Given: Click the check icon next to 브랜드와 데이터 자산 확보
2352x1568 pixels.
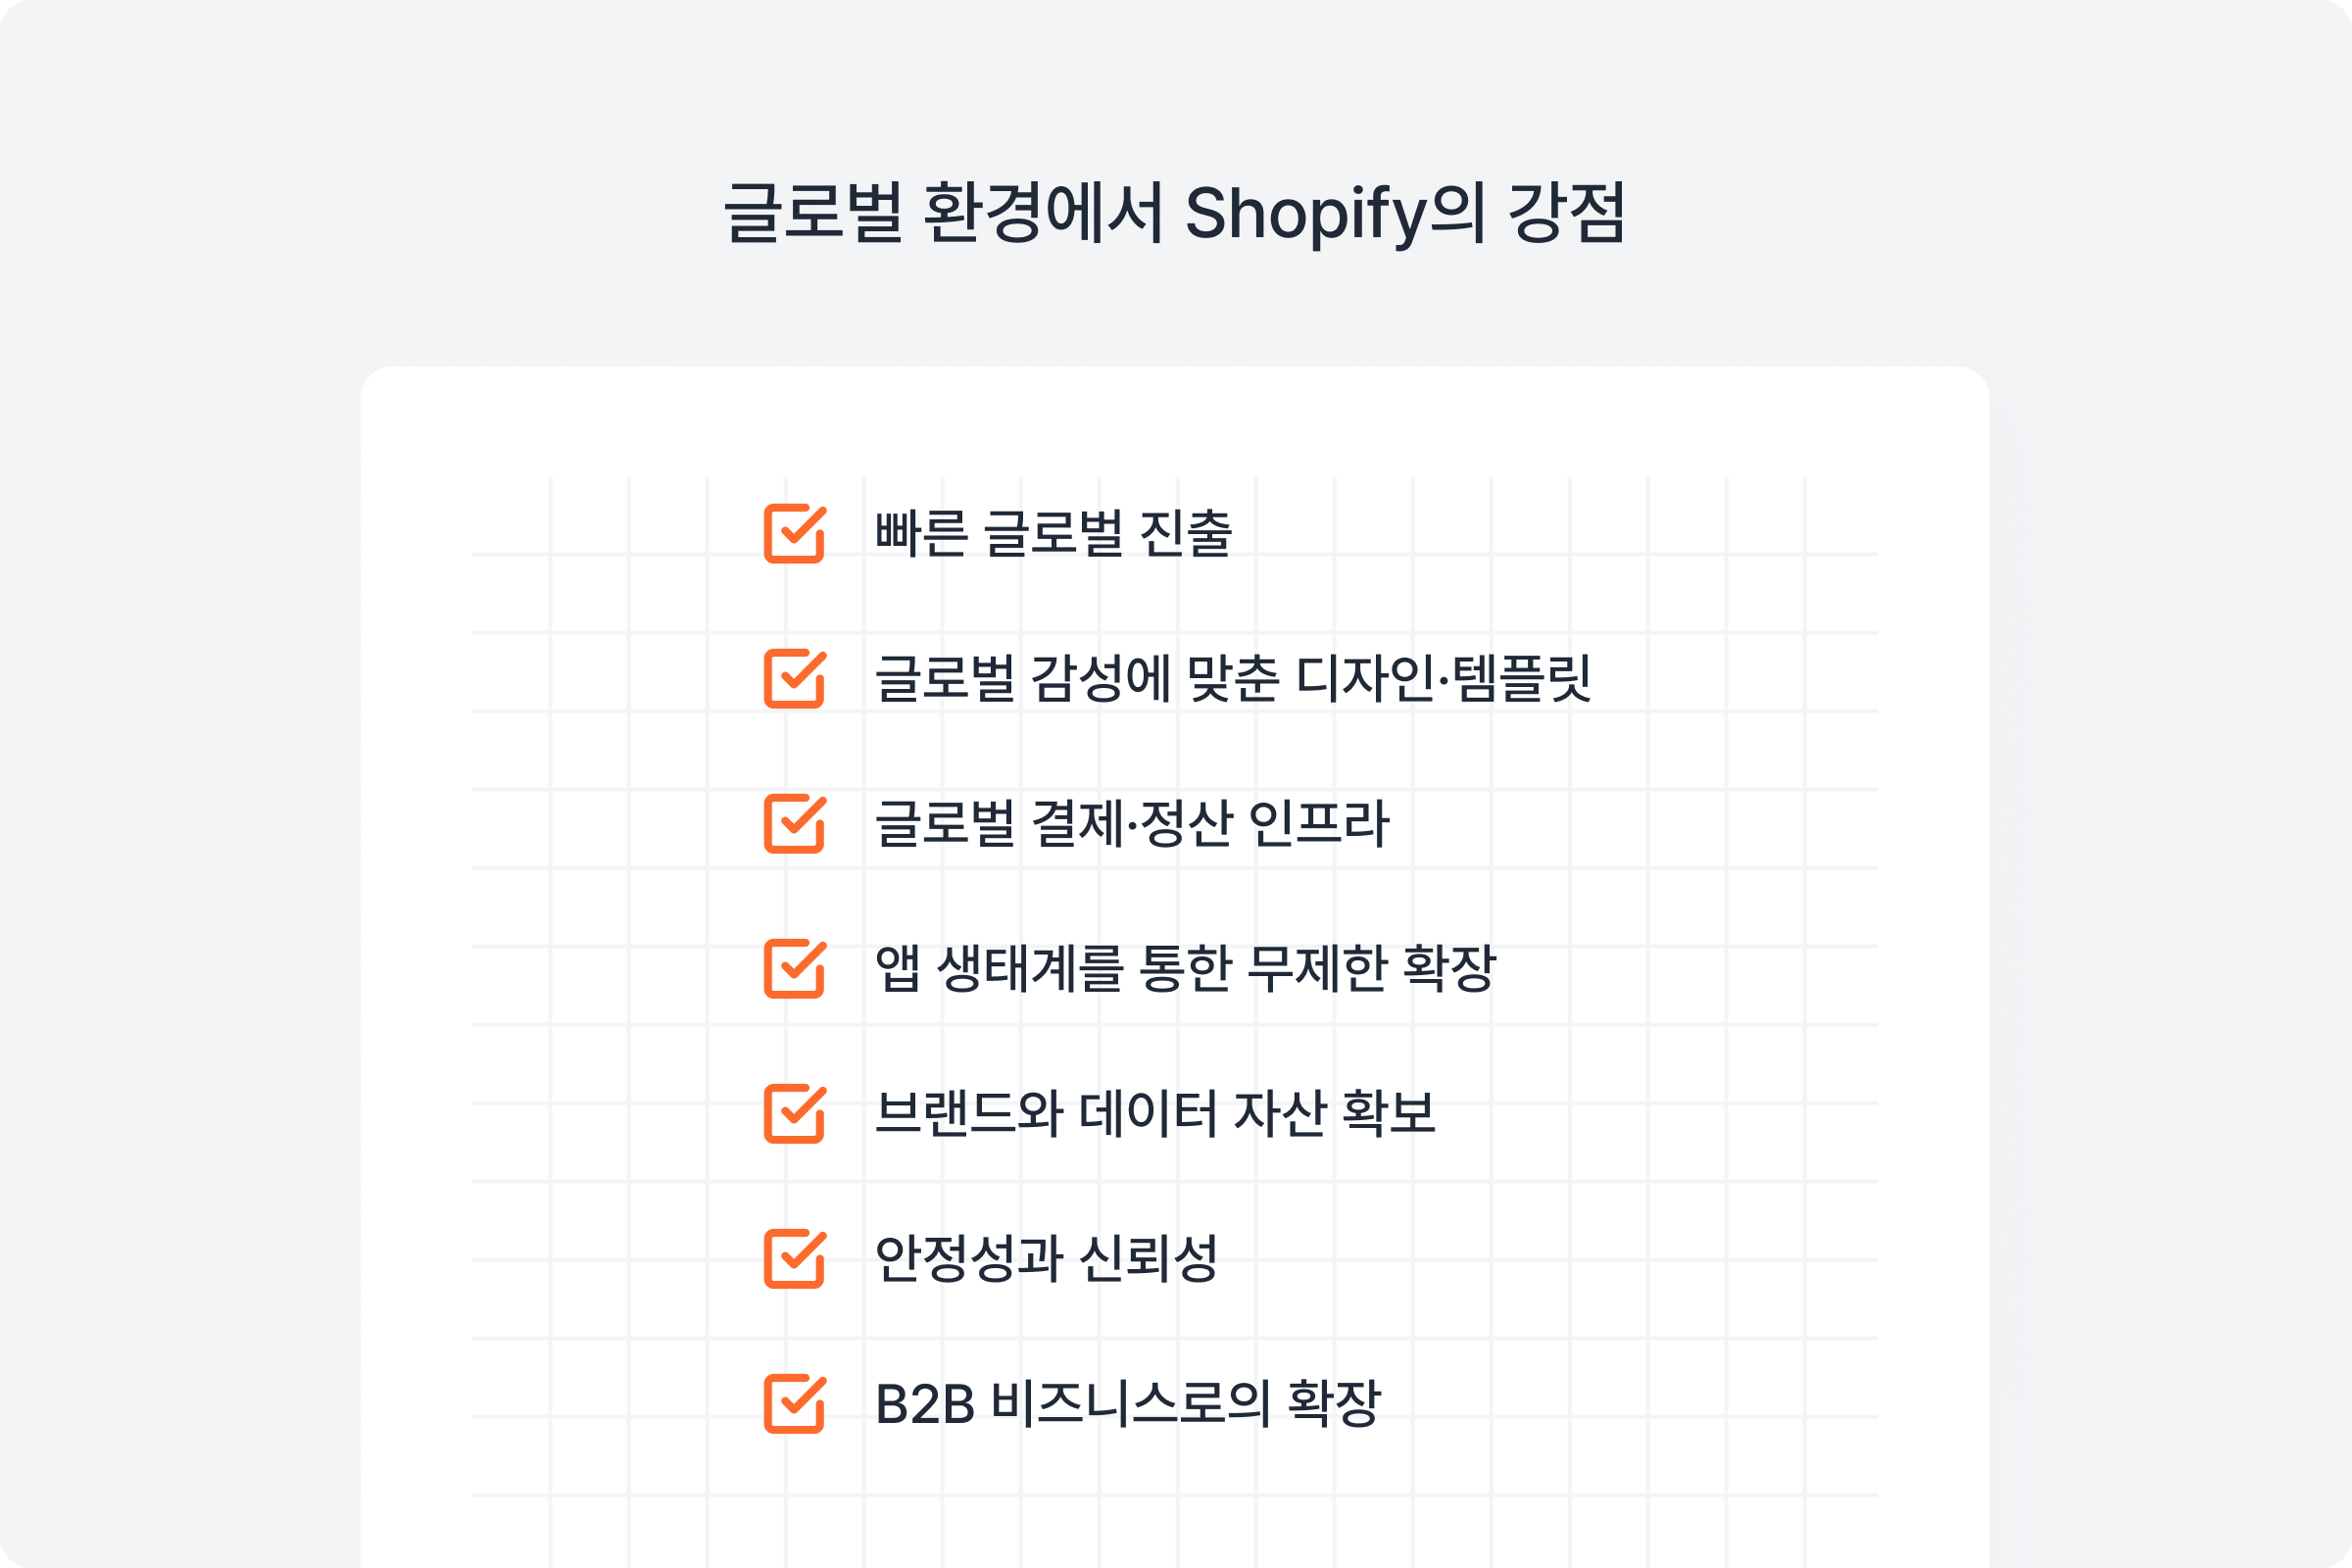Looking at the screenshot, I should pyautogui.click(x=795, y=1114).
